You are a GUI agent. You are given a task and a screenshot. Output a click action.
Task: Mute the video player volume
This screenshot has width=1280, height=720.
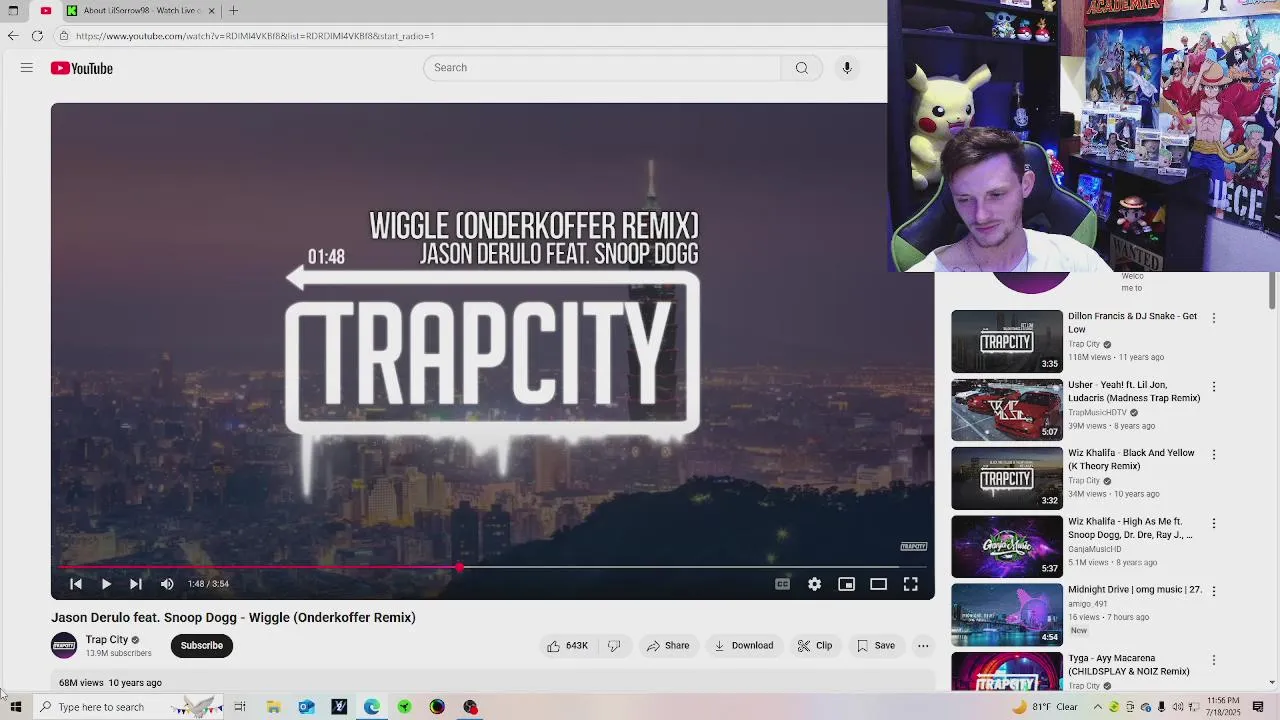pos(167,584)
